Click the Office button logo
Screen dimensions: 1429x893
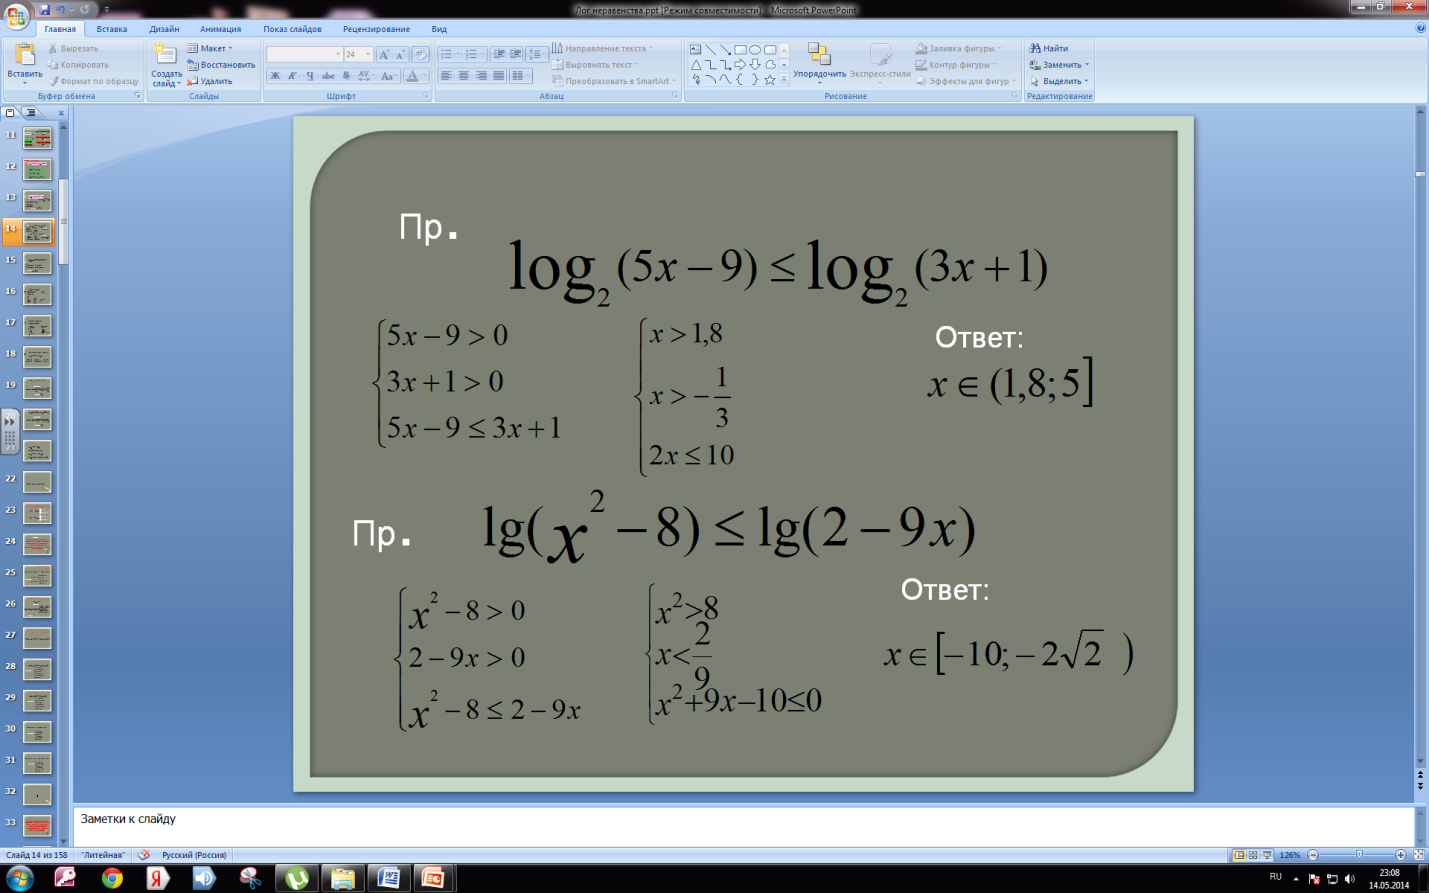(x=16, y=17)
